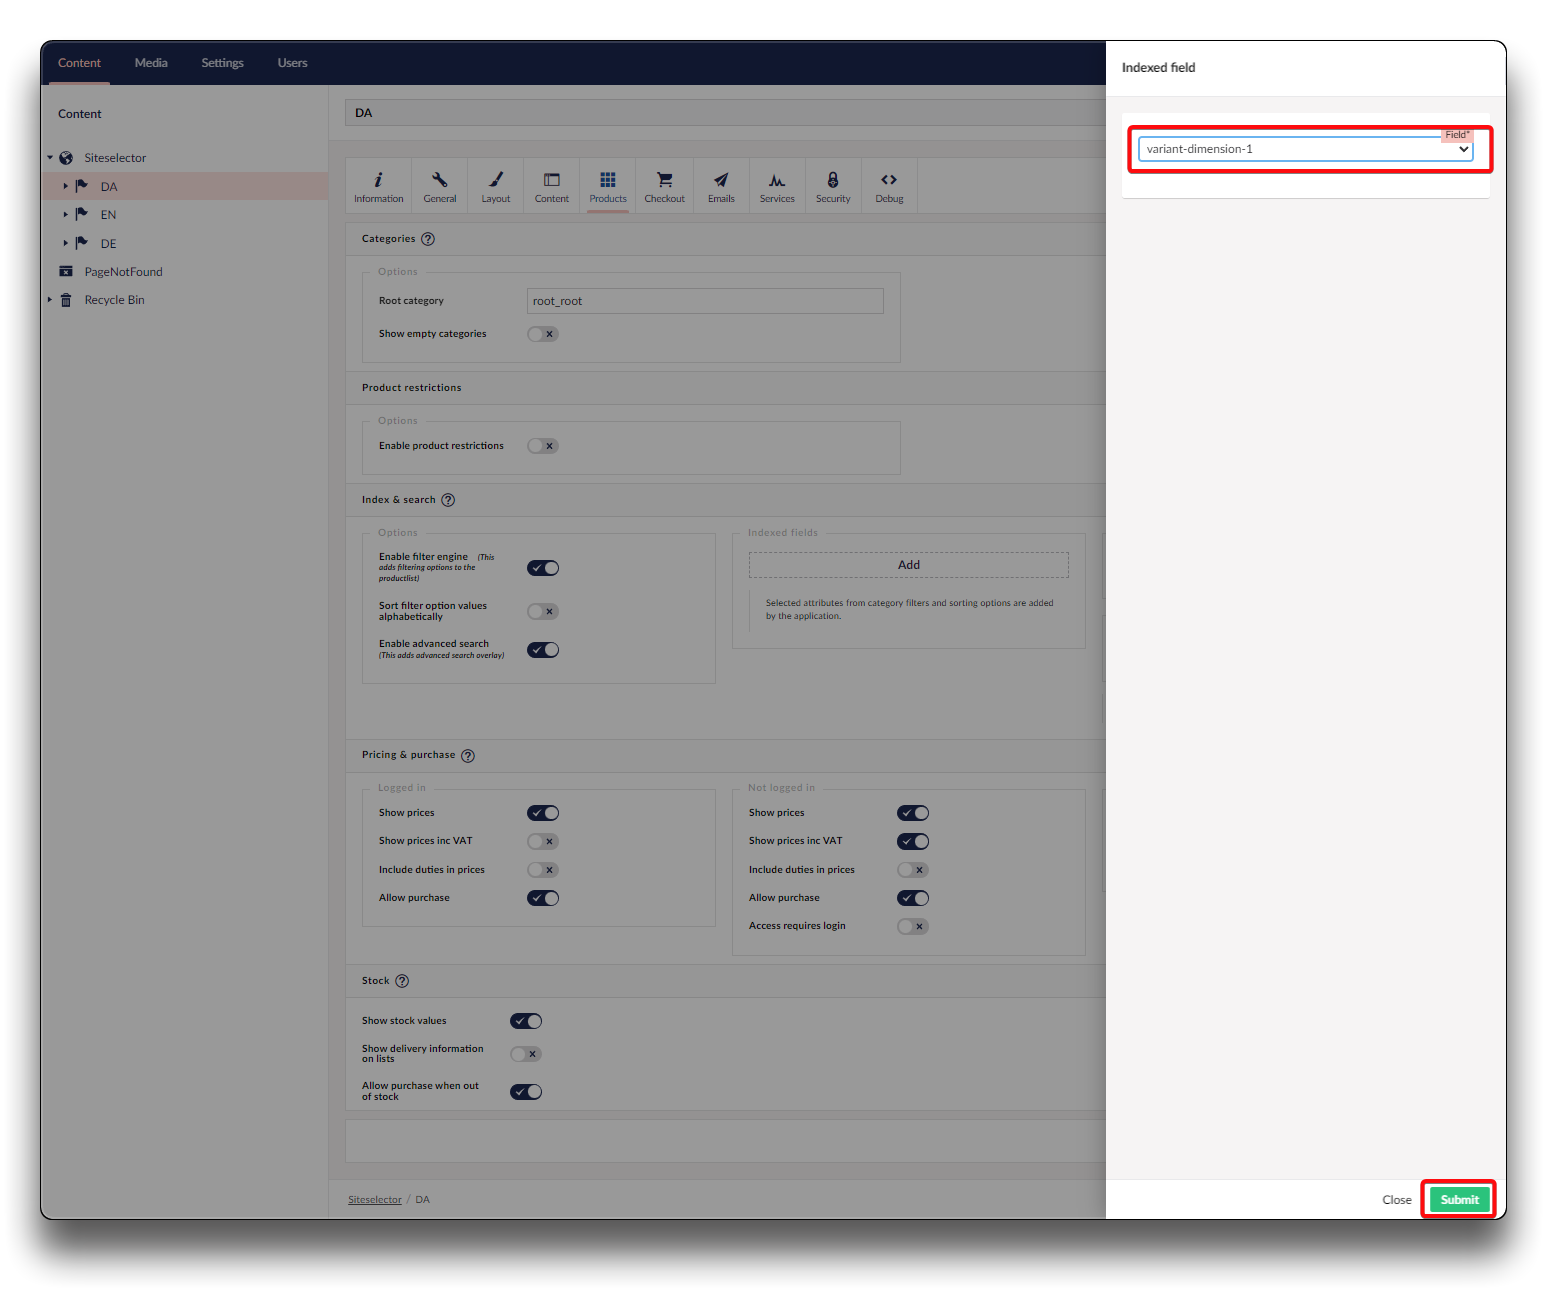Open the Emails paper plane icon
The width and height of the screenshot is (1547, 1292).
point(721,181)
